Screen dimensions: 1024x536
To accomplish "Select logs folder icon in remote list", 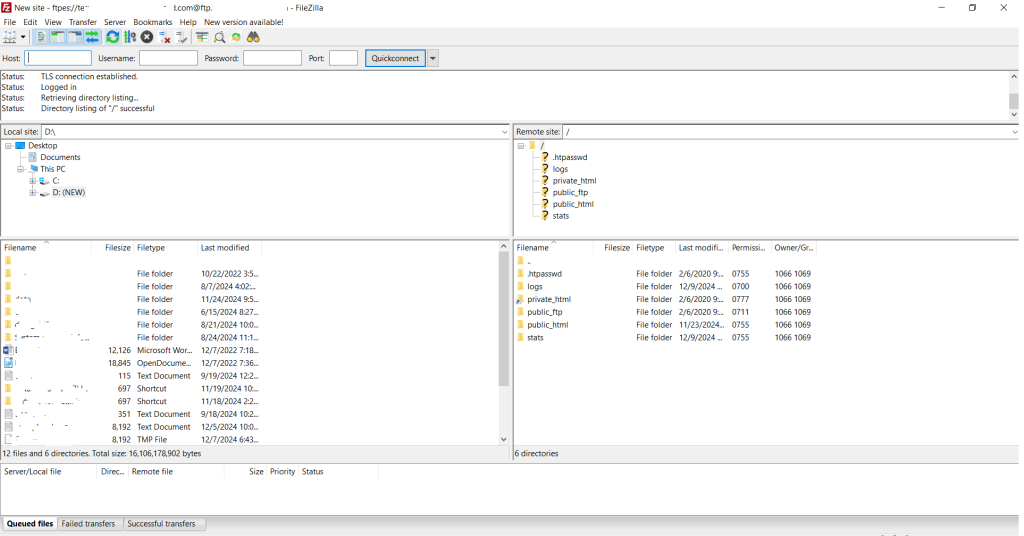I will point(520,287).
